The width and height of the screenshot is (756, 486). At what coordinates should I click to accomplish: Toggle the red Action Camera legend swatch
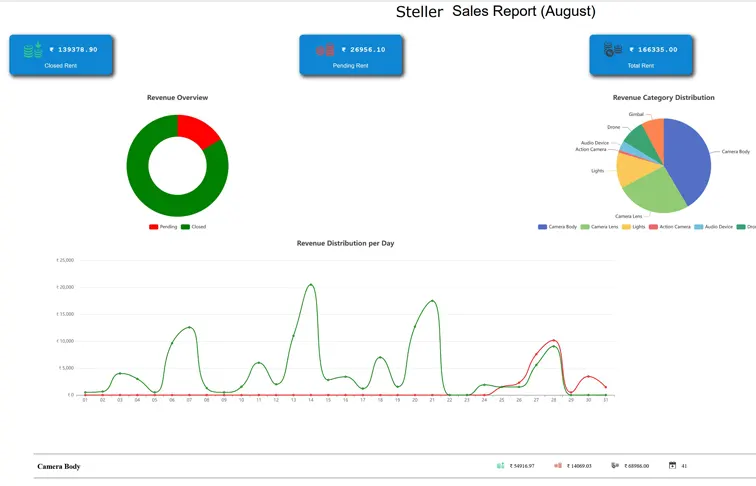653,227
